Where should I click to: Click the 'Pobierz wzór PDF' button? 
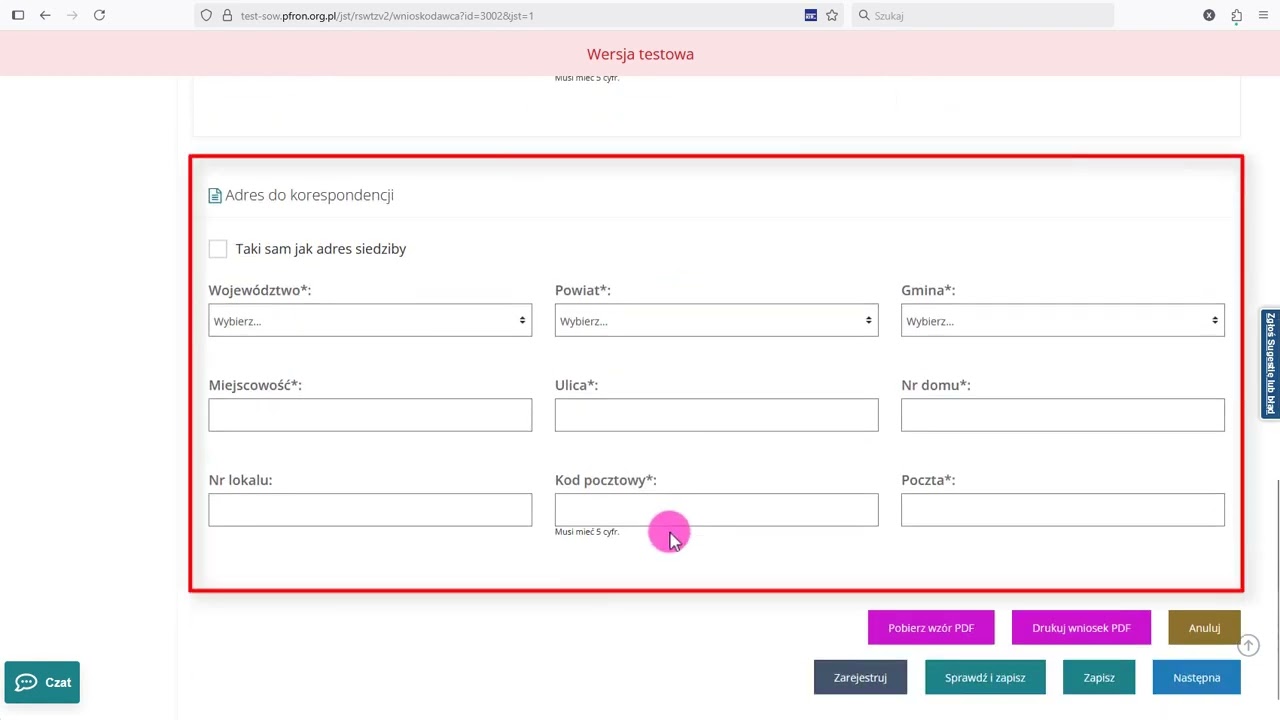pos(931,628)
